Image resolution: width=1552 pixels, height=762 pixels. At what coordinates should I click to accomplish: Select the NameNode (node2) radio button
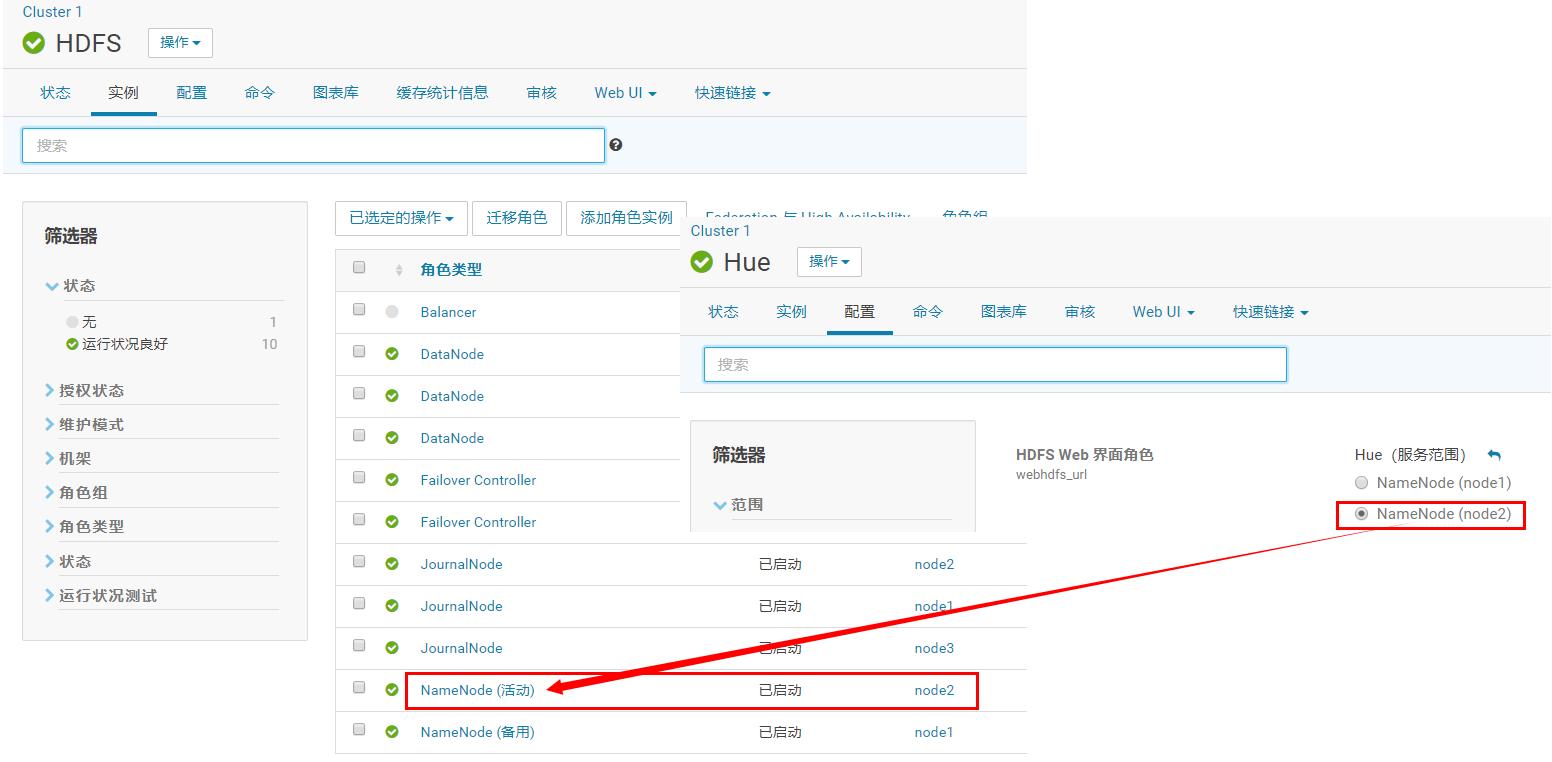click(1361, 513)
